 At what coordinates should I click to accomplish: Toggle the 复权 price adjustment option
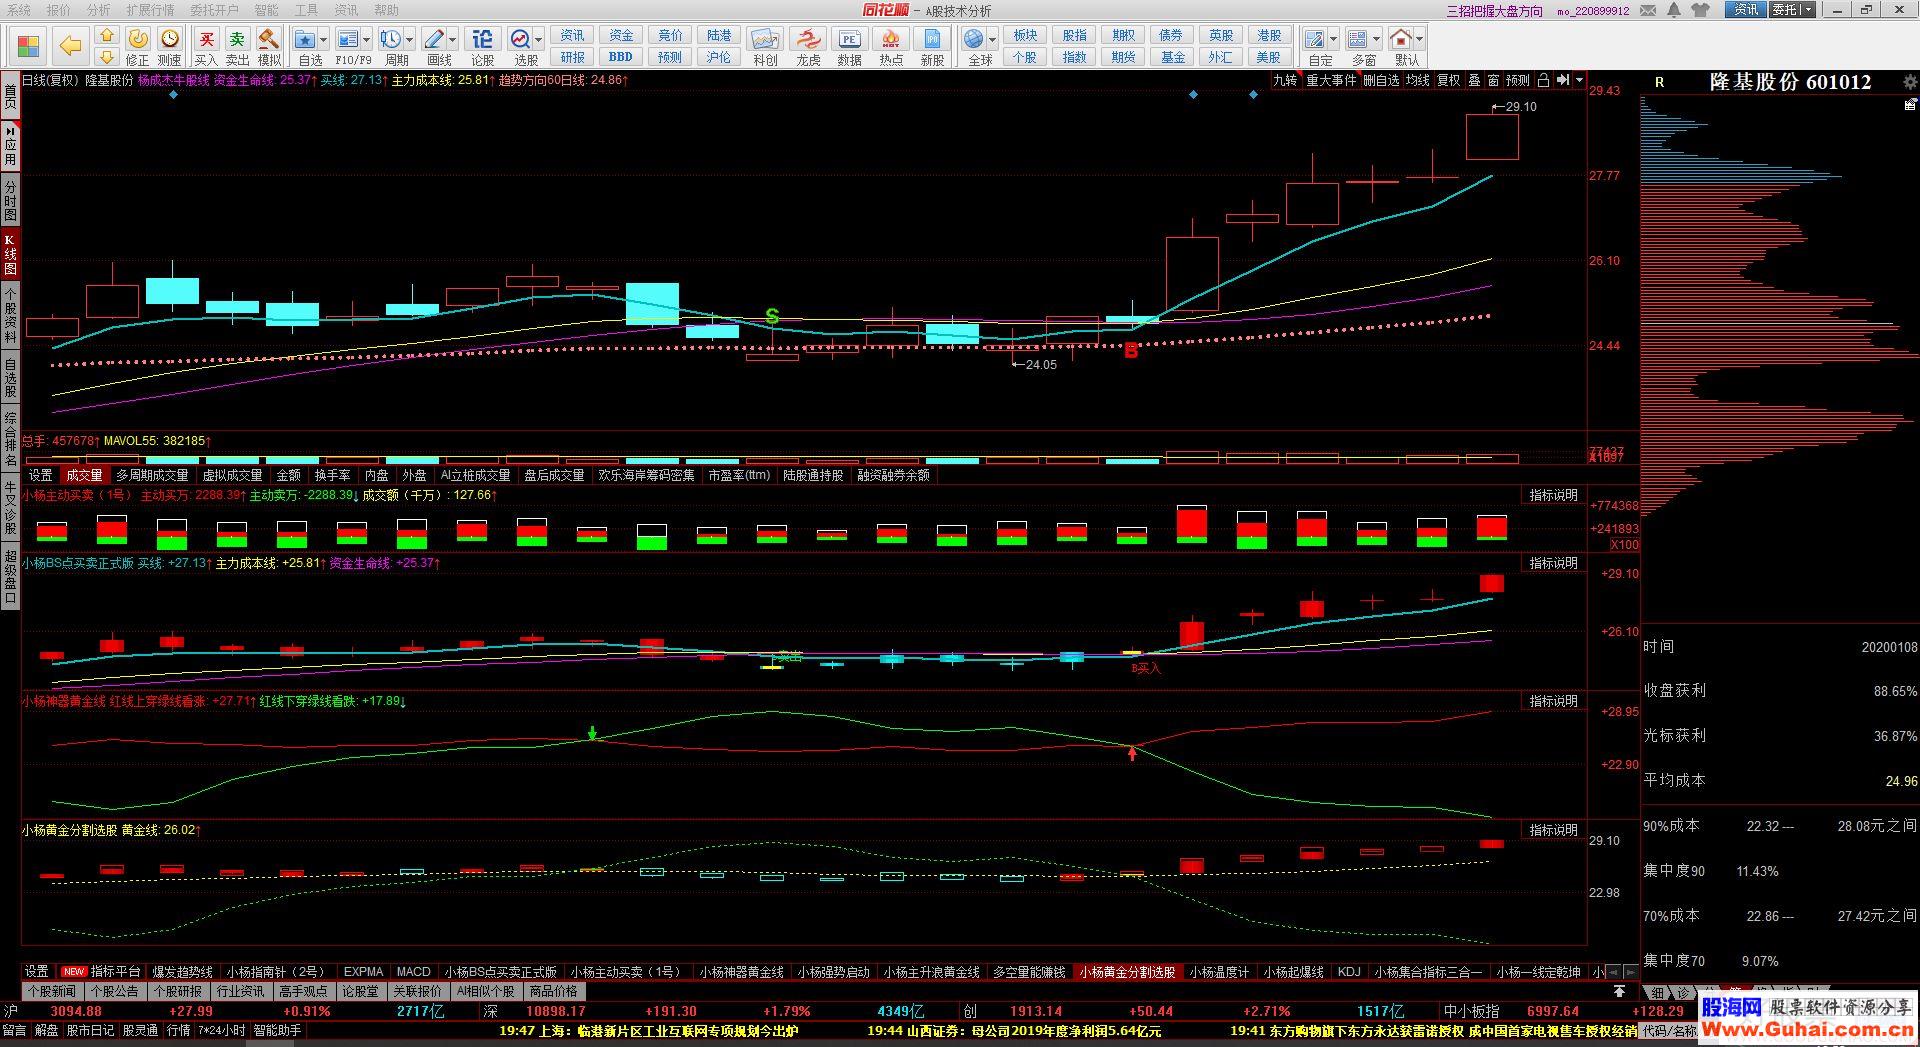pos(1448,81)
